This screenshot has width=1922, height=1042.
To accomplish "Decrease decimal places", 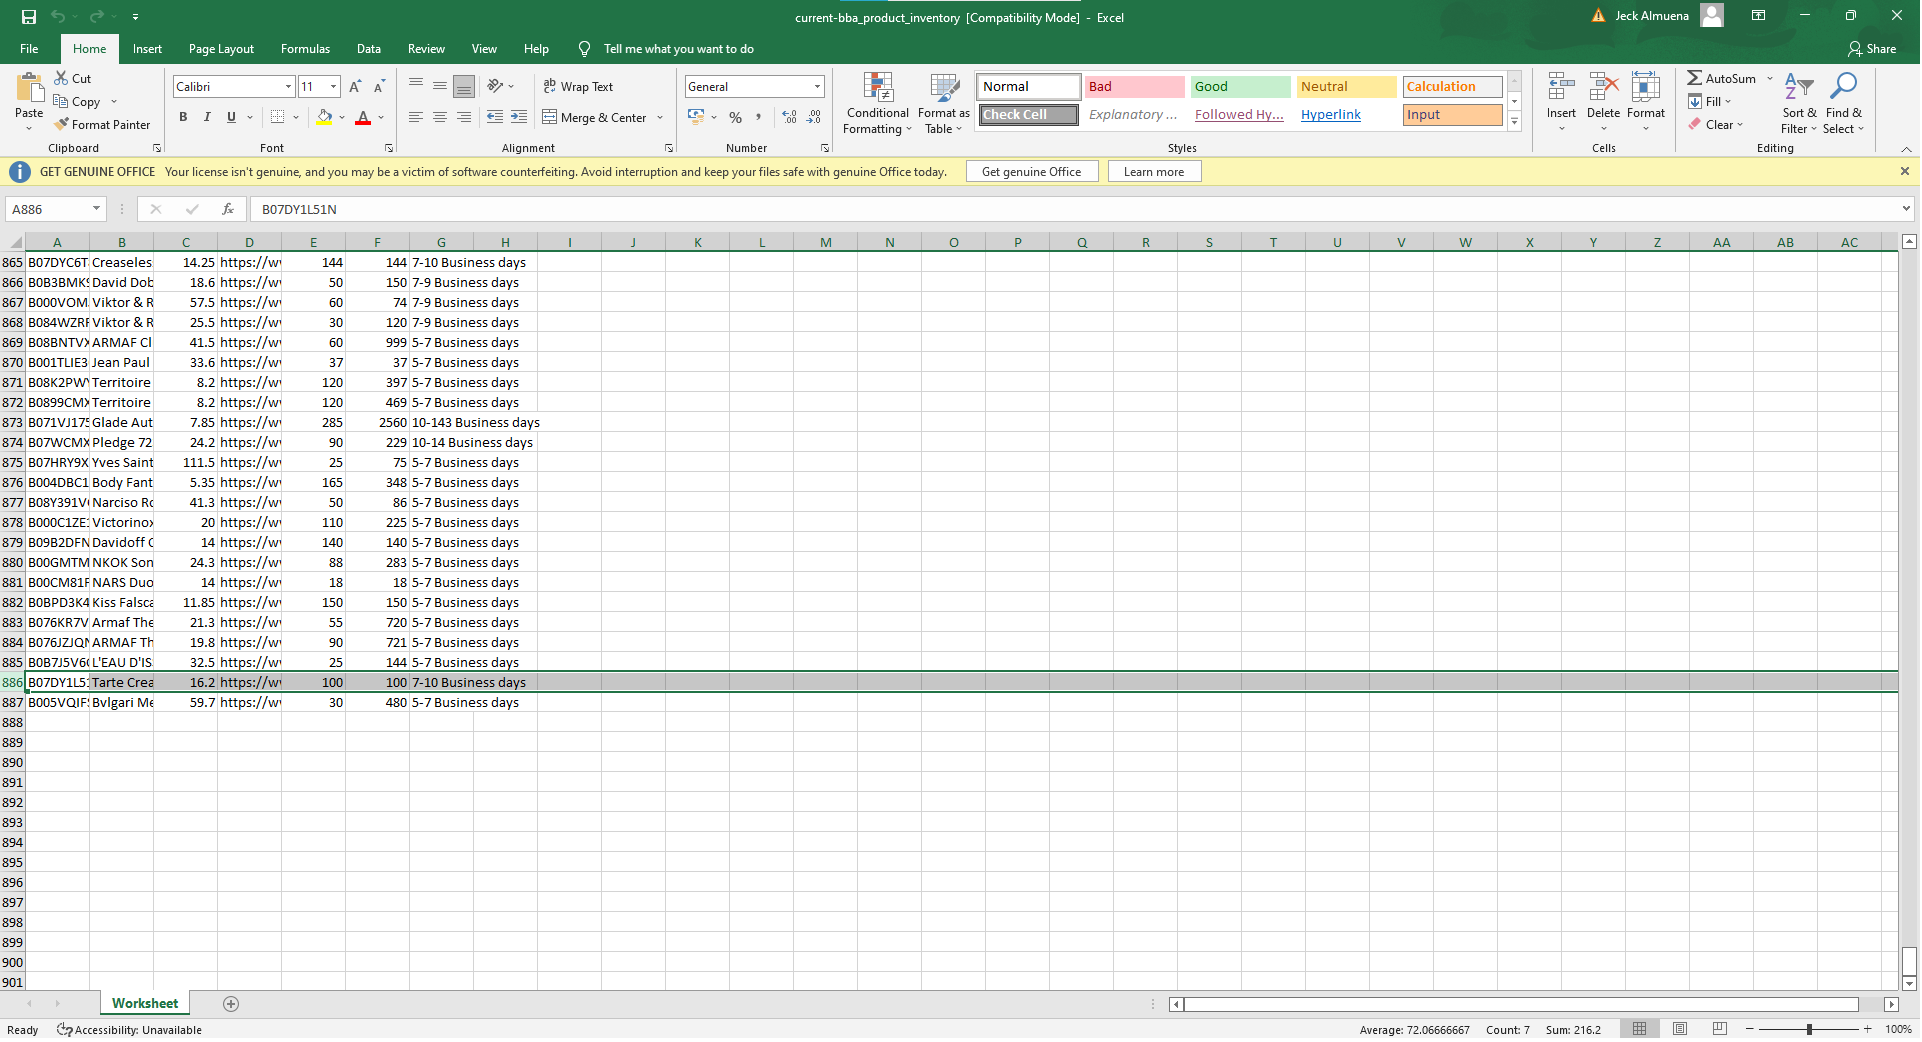I will pos(814,117).
